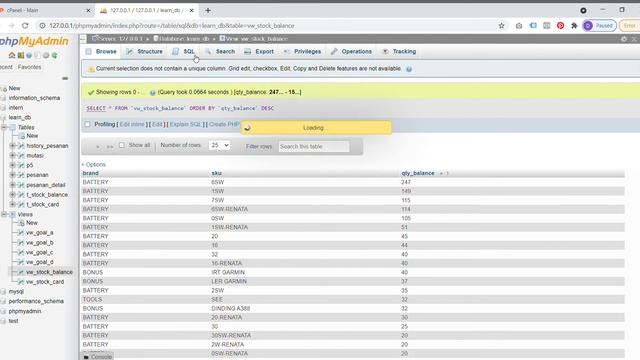Expand the history_pesanan table node
The height and width of the screenshot is (360, 640).
click(12, 145)
